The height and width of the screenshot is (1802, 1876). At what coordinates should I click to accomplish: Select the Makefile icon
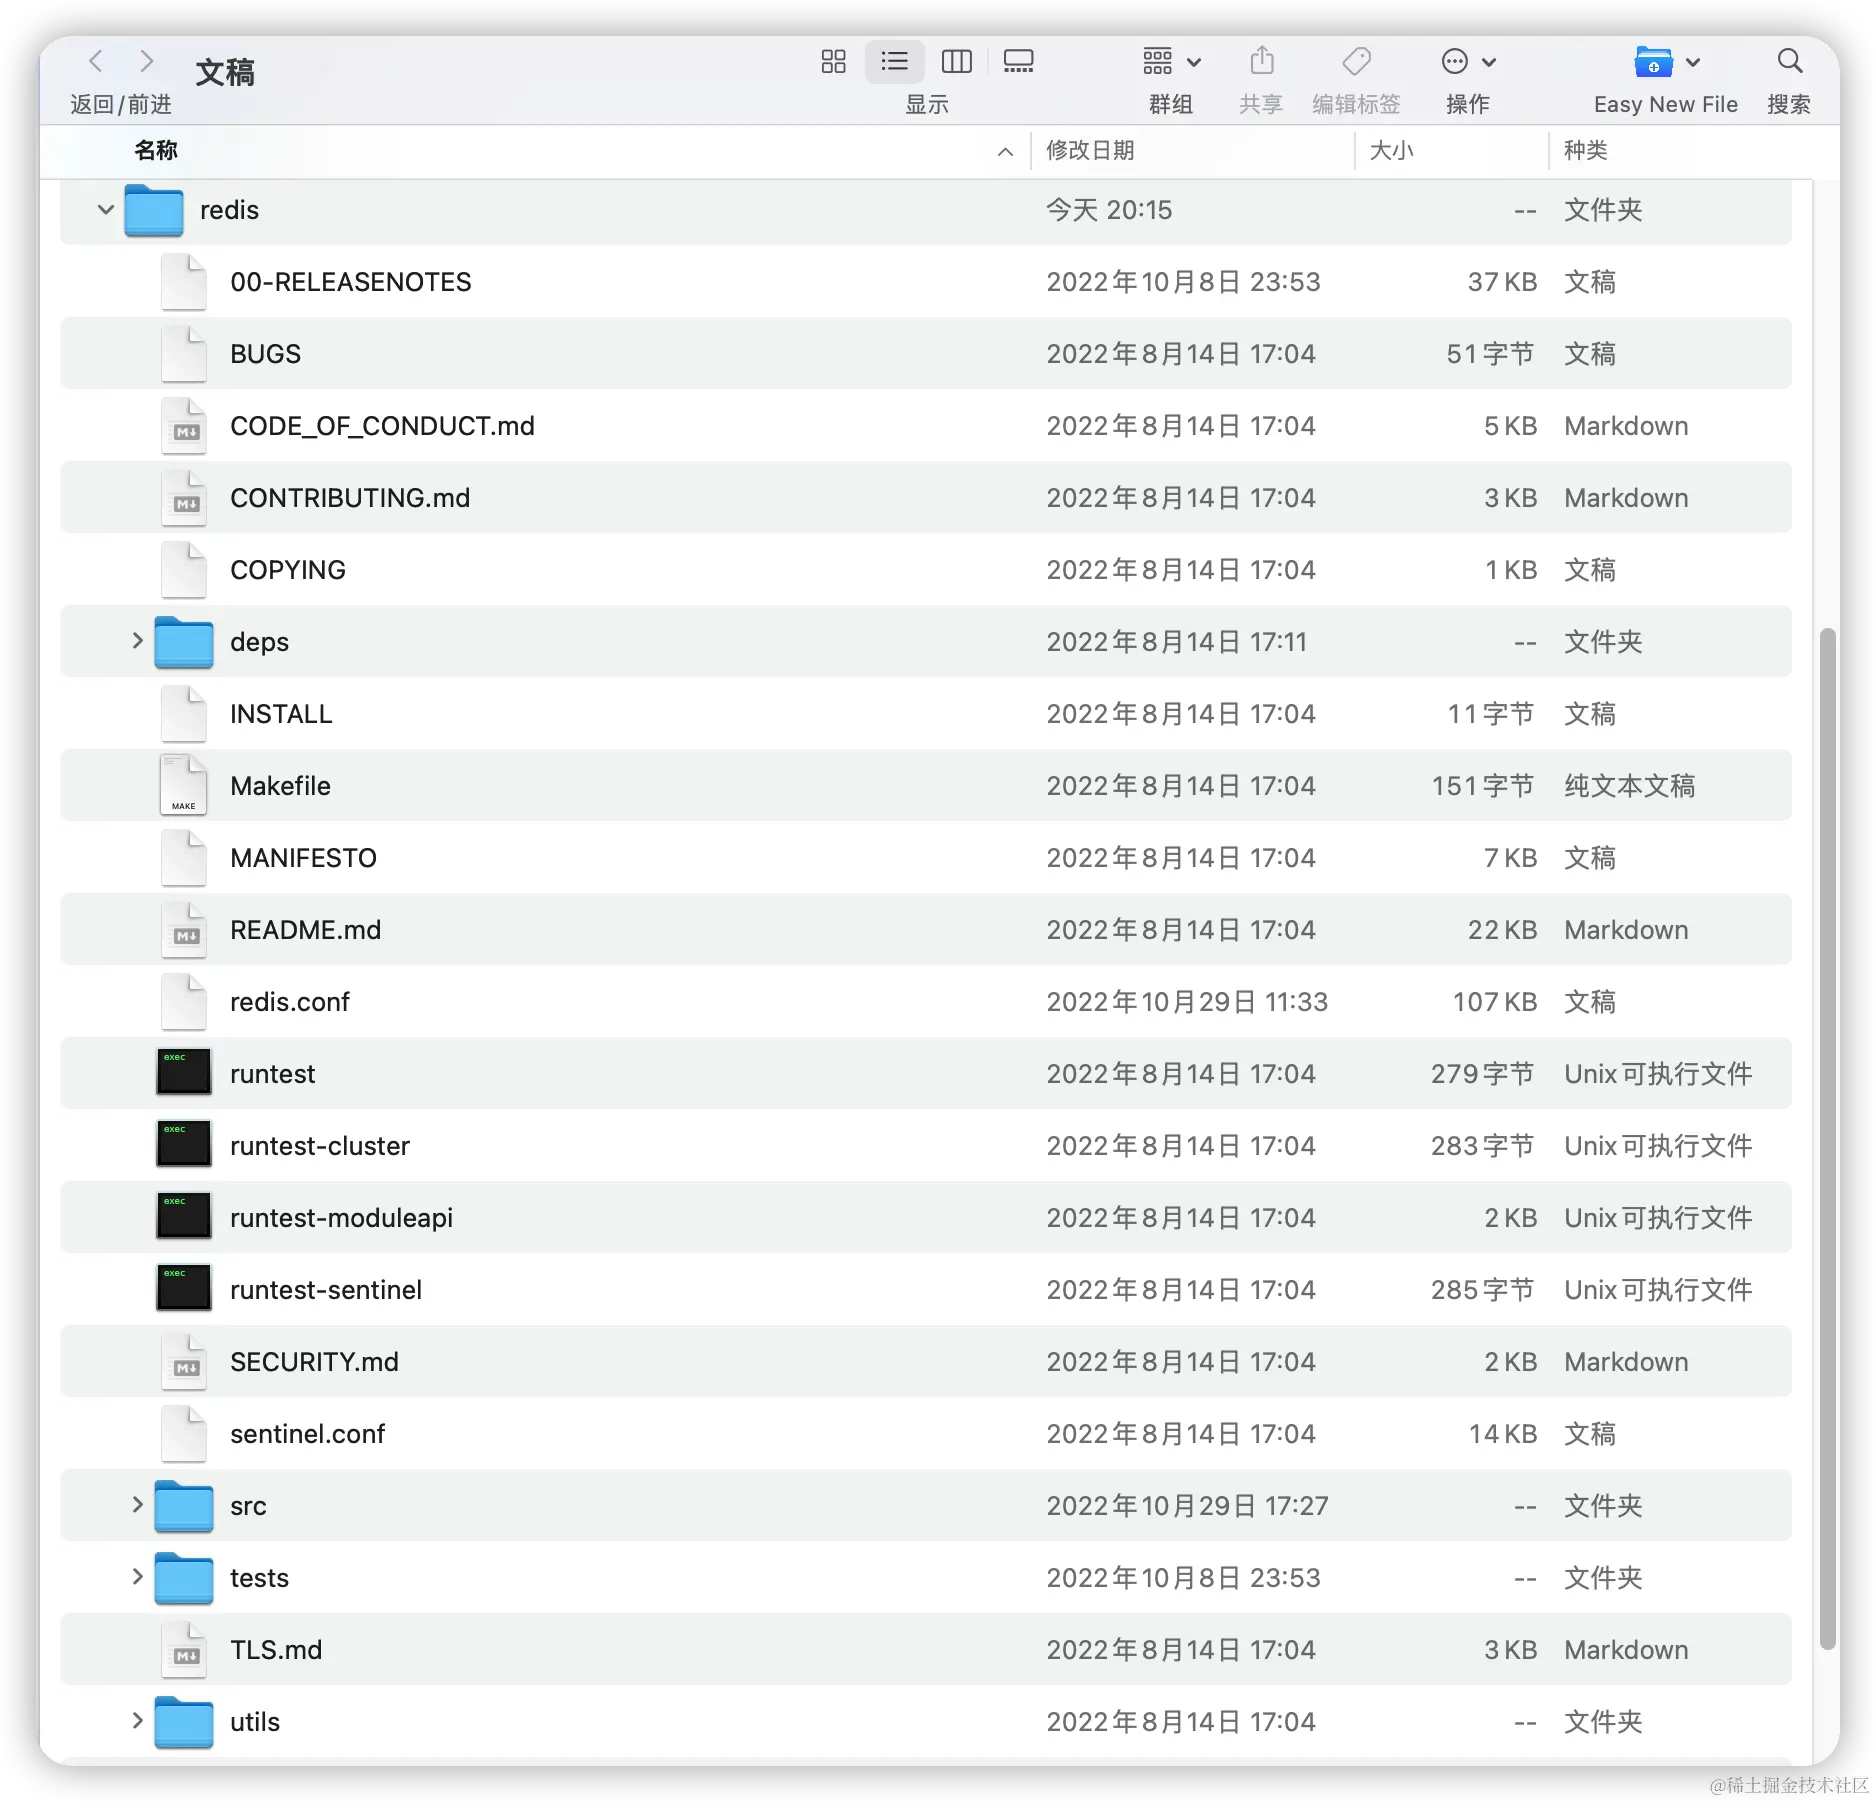click(184, 786)
